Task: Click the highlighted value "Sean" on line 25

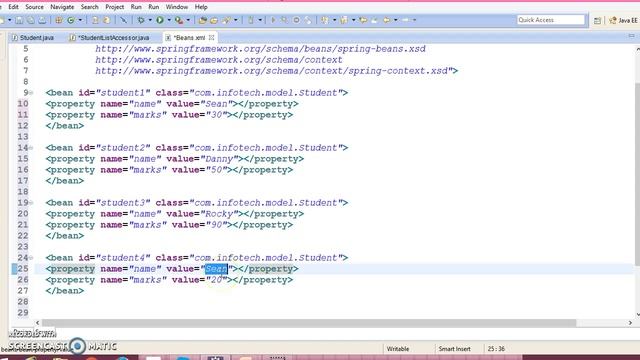Action: [216, 269]
